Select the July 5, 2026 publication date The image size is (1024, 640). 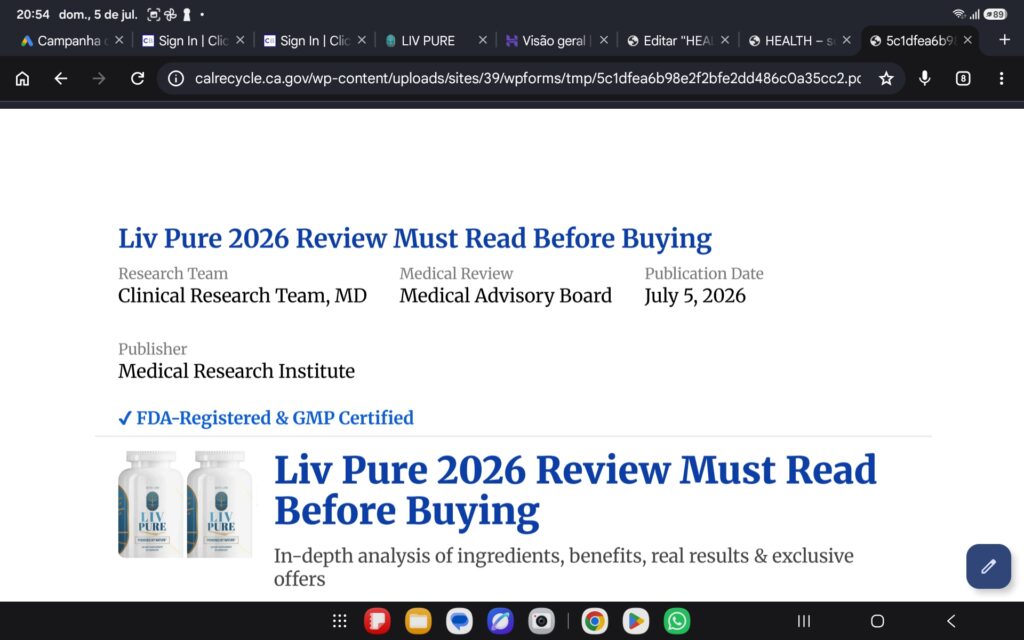coord(695,296)
